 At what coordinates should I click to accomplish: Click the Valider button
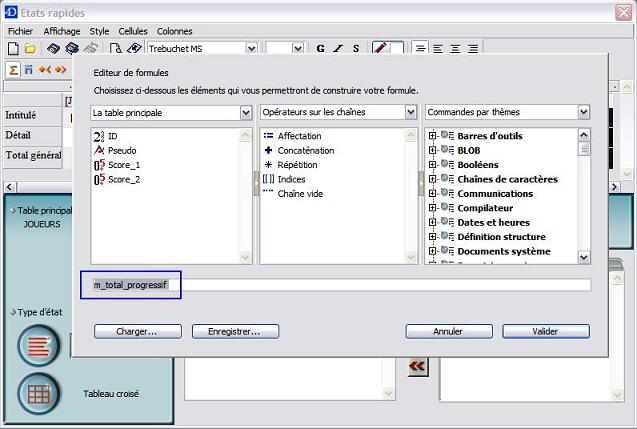(x=545, y=331)
